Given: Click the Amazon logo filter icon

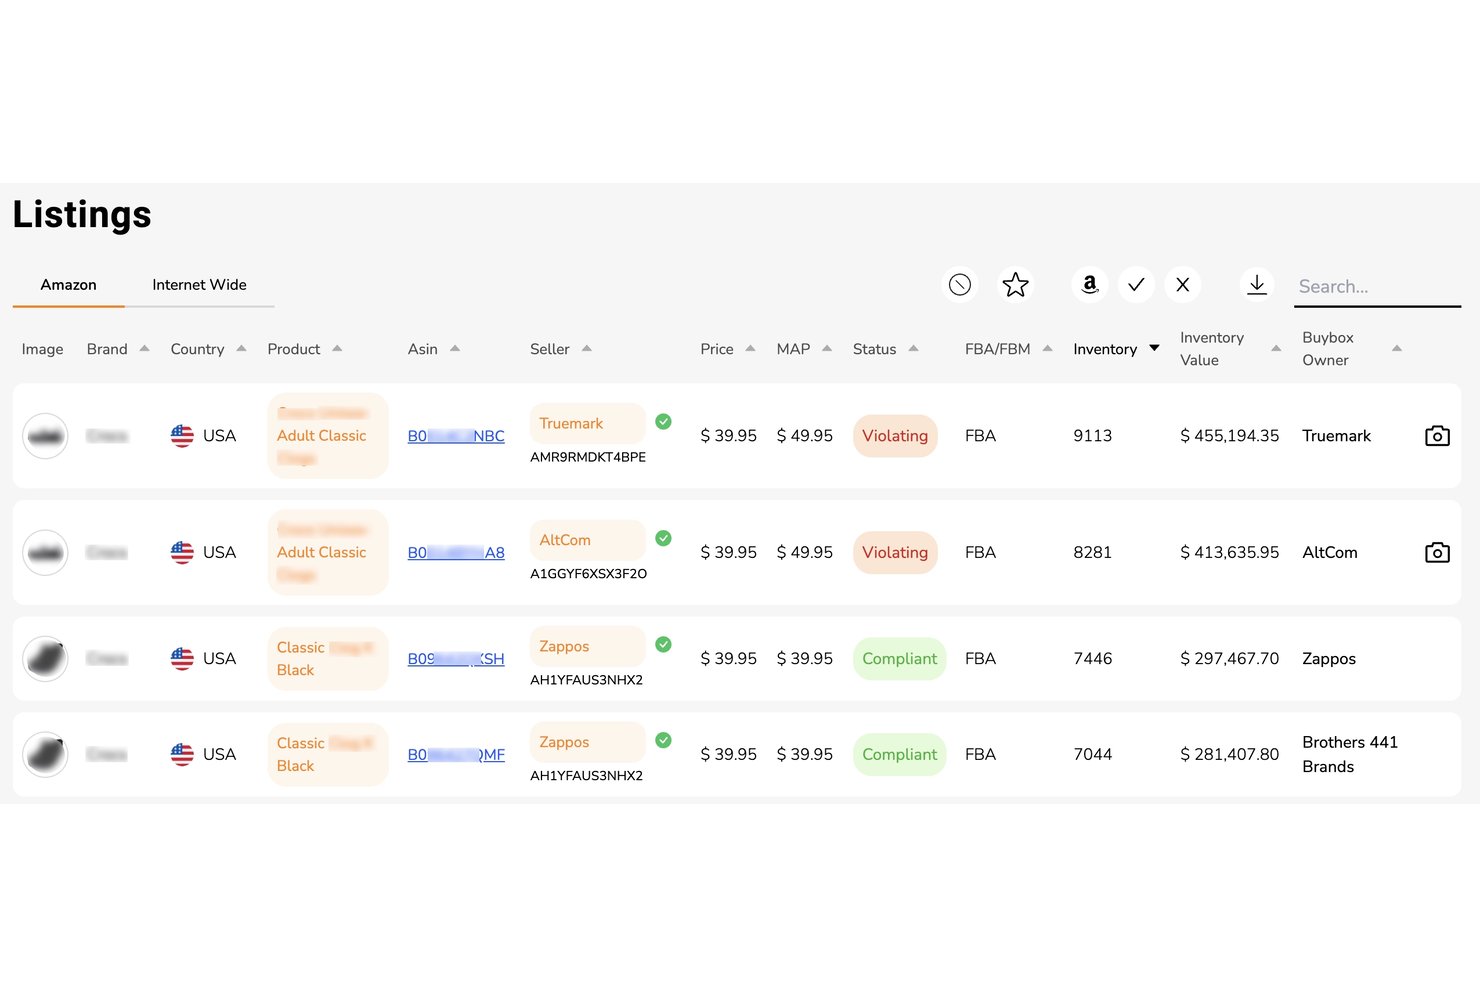Looking at the screenshot, I should [x=1090, y=285].
